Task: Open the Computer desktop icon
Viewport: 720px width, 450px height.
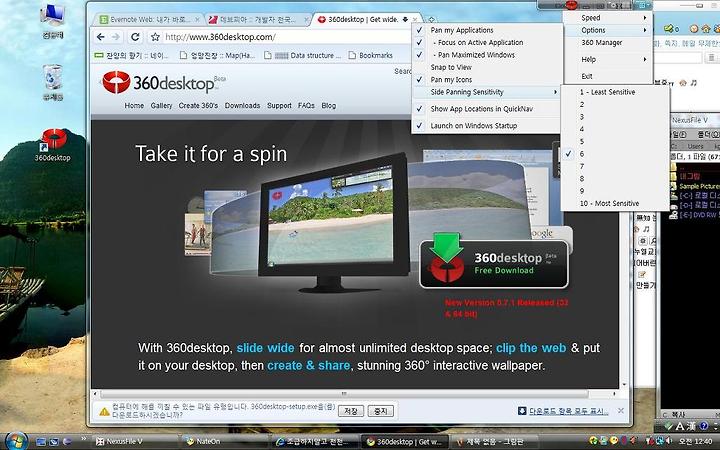Action: click(53, 21)
